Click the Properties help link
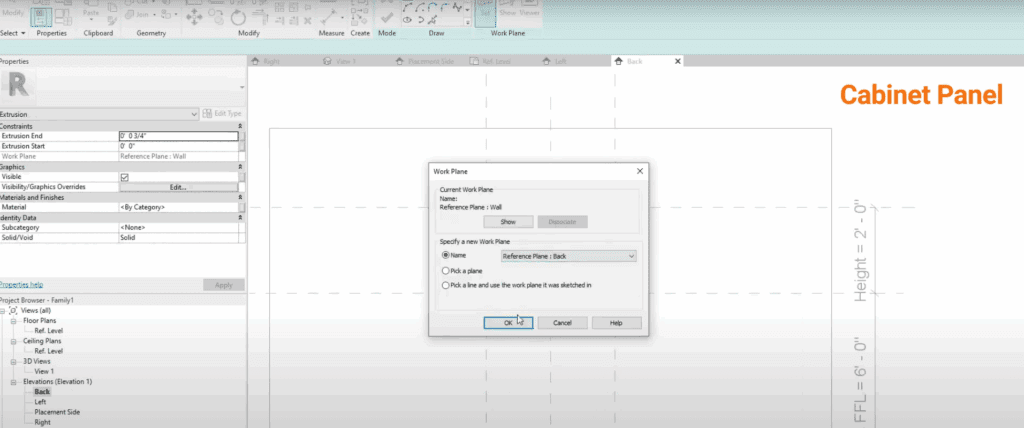This screenshot has width=1024, height=428. 21,284
